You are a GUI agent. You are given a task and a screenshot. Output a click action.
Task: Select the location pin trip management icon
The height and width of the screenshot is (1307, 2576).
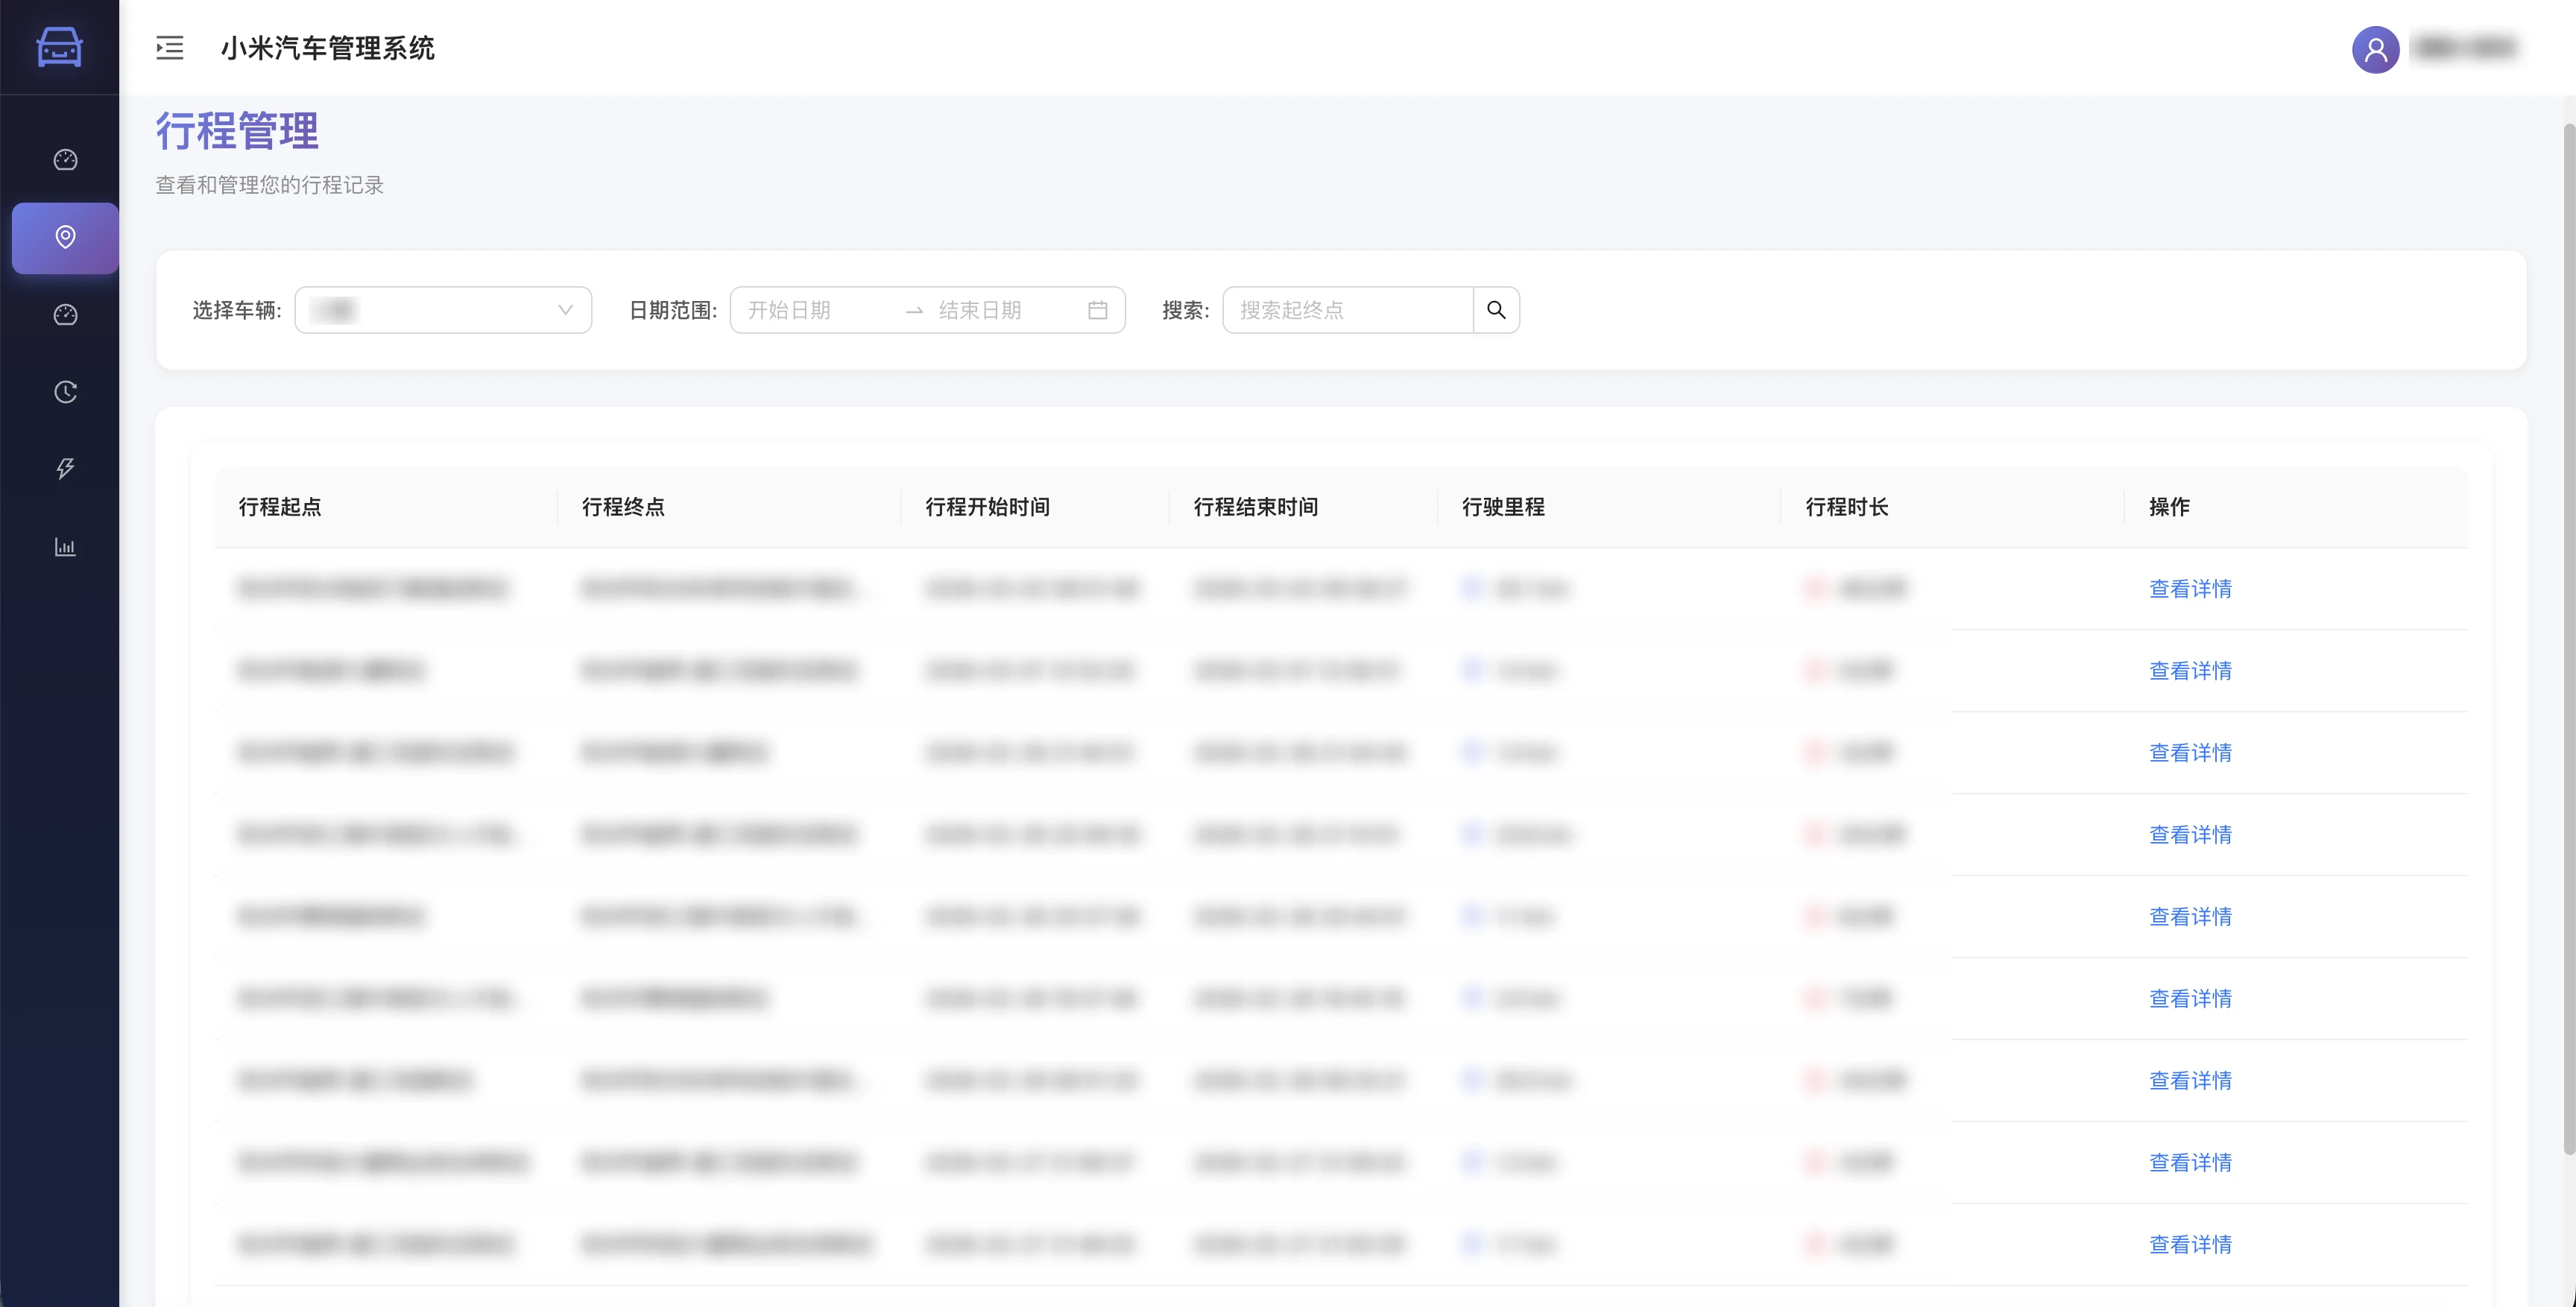pyautogui.click(x=64, y=238)
